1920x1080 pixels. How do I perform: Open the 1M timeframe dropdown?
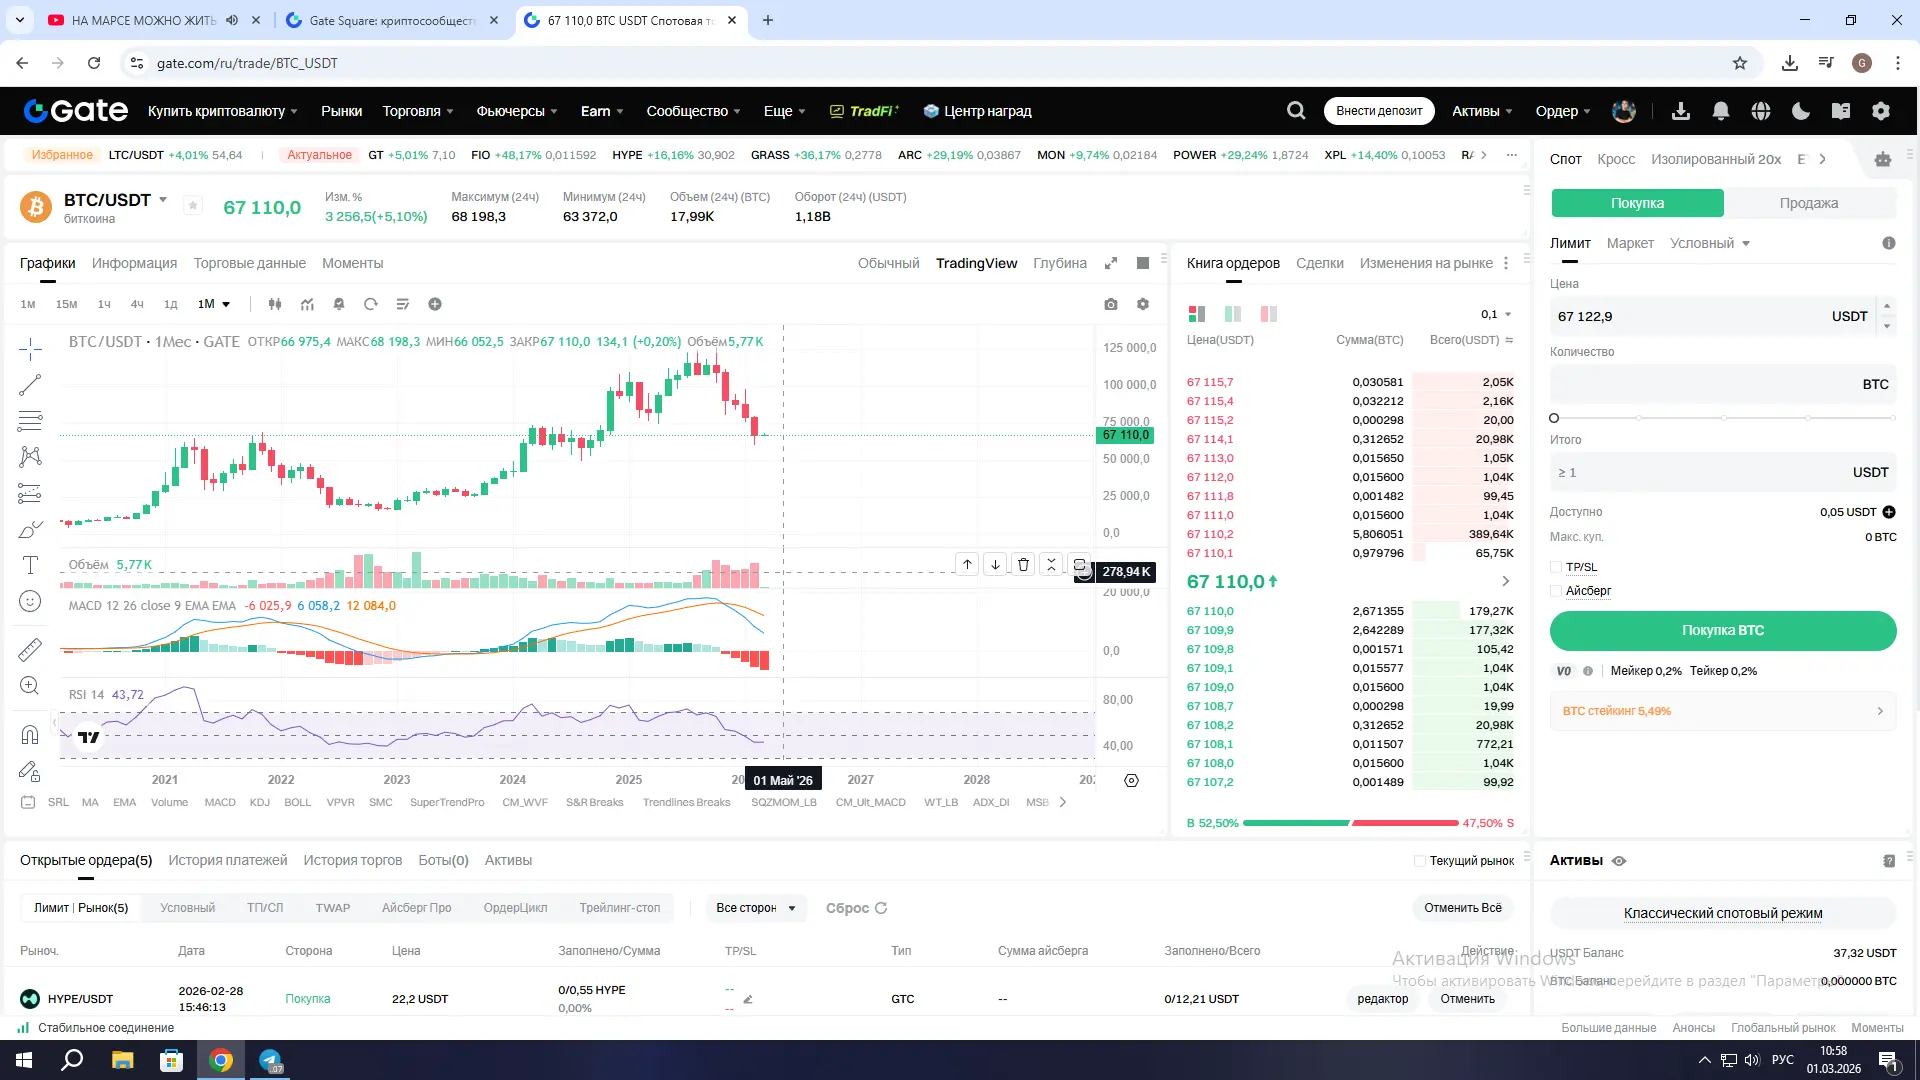pyautogui.click(x=214, y=304)
